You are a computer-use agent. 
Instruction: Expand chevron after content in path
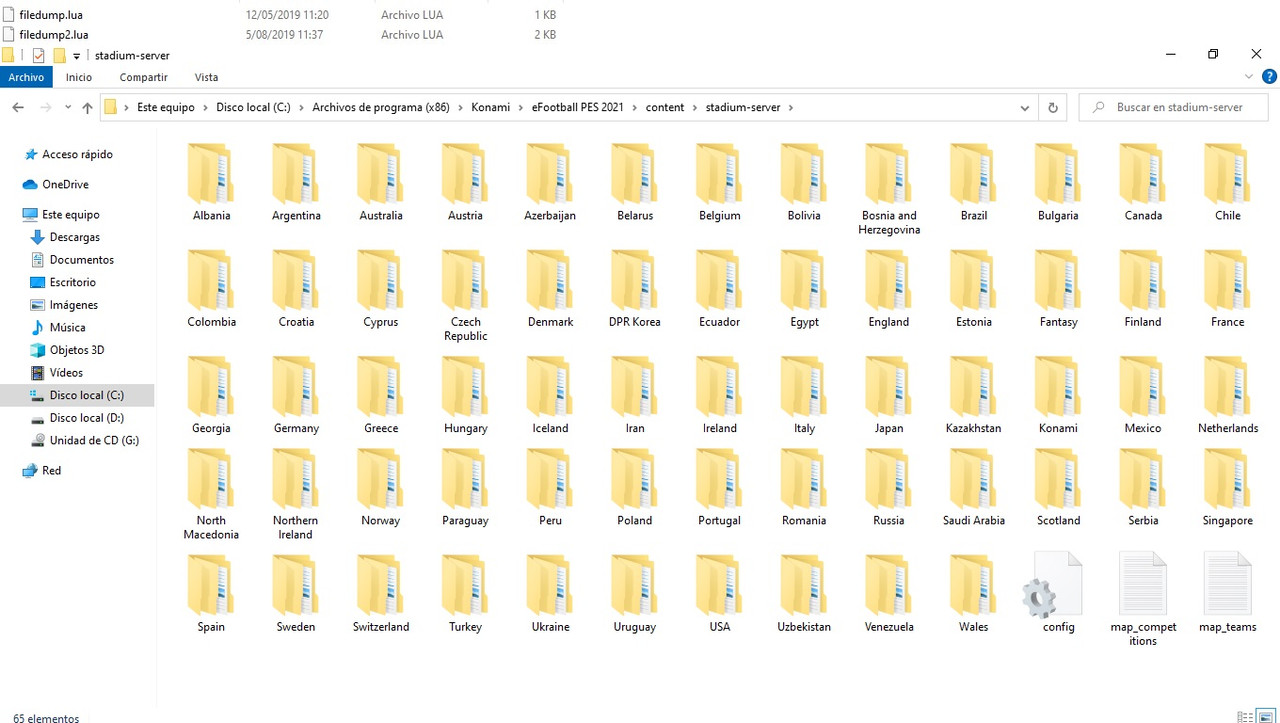695,108
